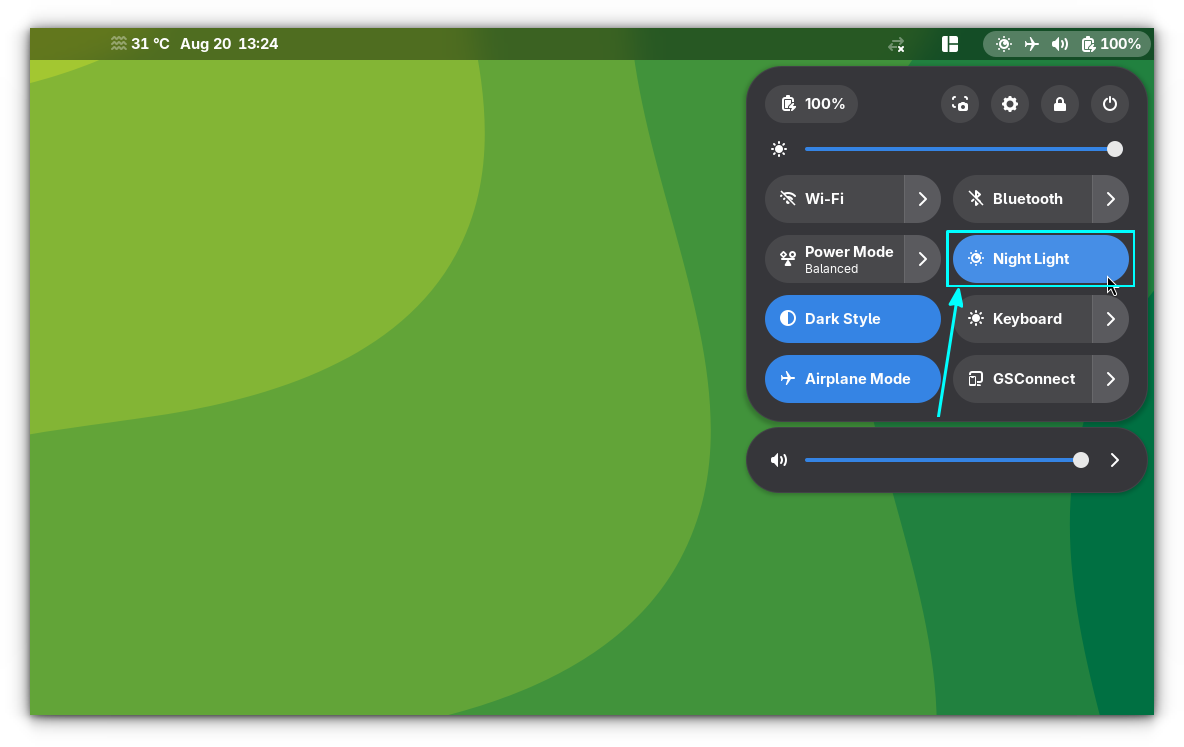
Task: Expand the Bluetooth devices submenu arrow
Action: pos(1111,199)
